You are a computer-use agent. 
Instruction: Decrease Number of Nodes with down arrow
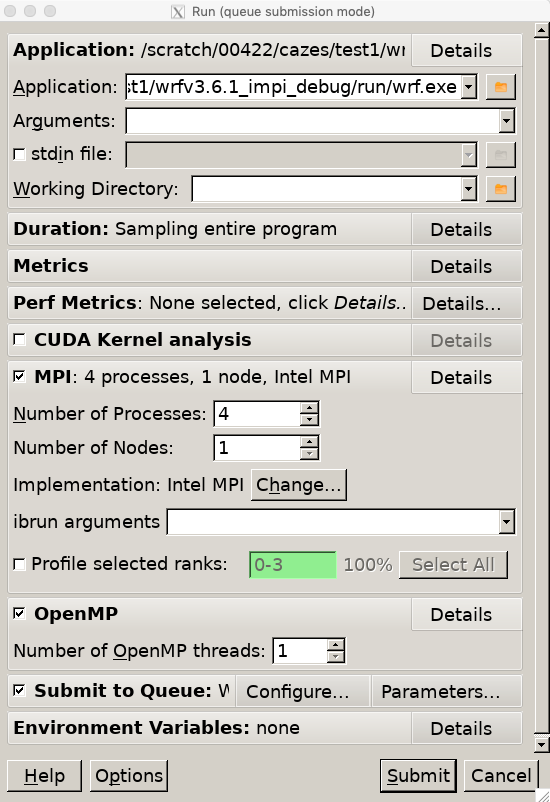(309, 454)
